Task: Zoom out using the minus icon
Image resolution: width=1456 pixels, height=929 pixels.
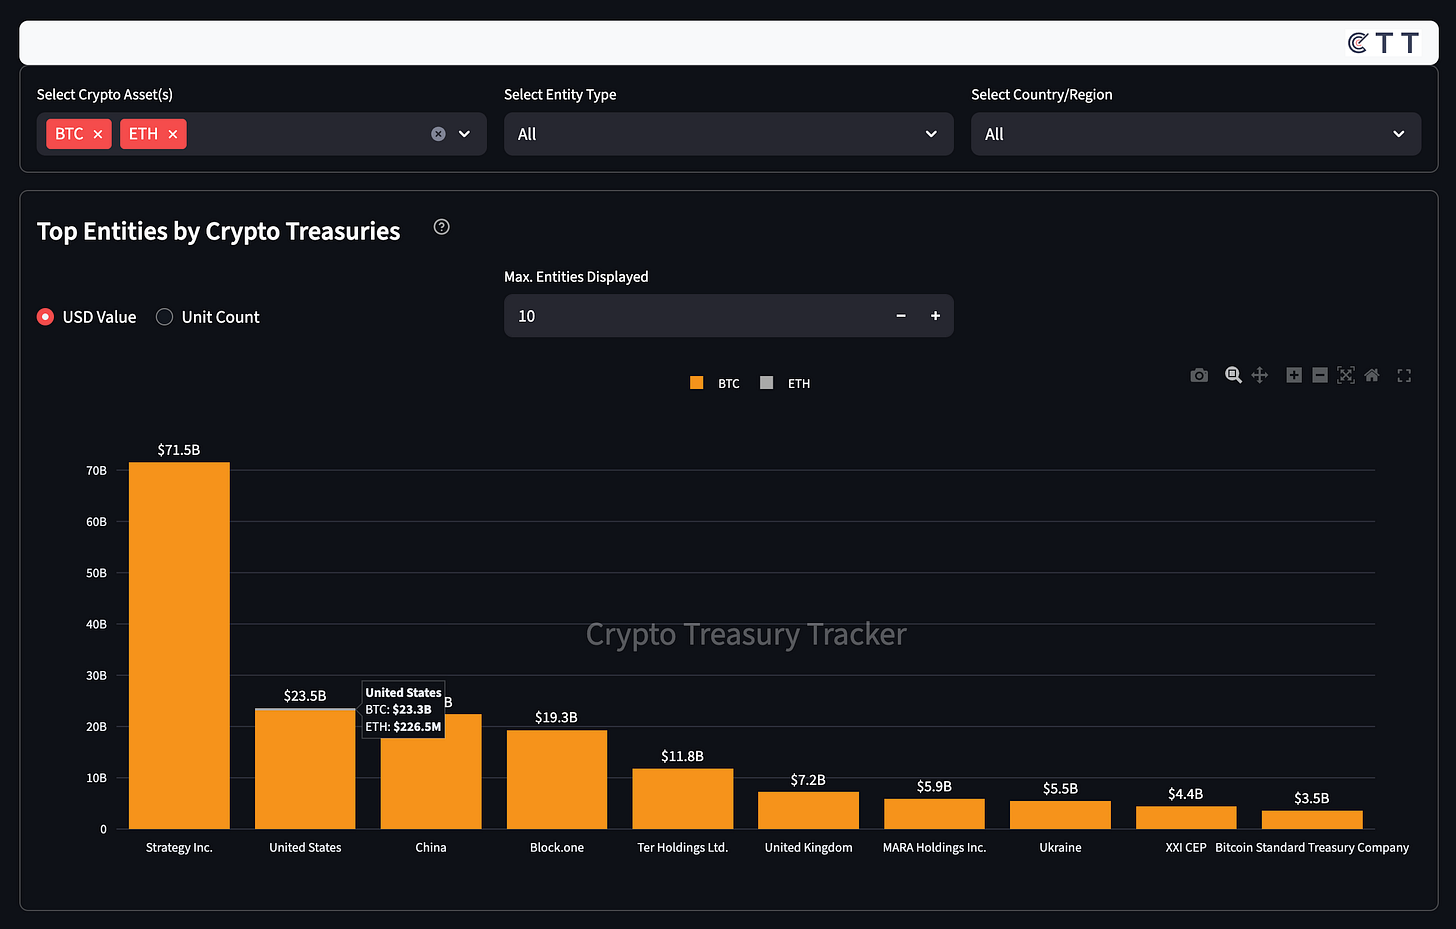Action: pos(1319,375)
